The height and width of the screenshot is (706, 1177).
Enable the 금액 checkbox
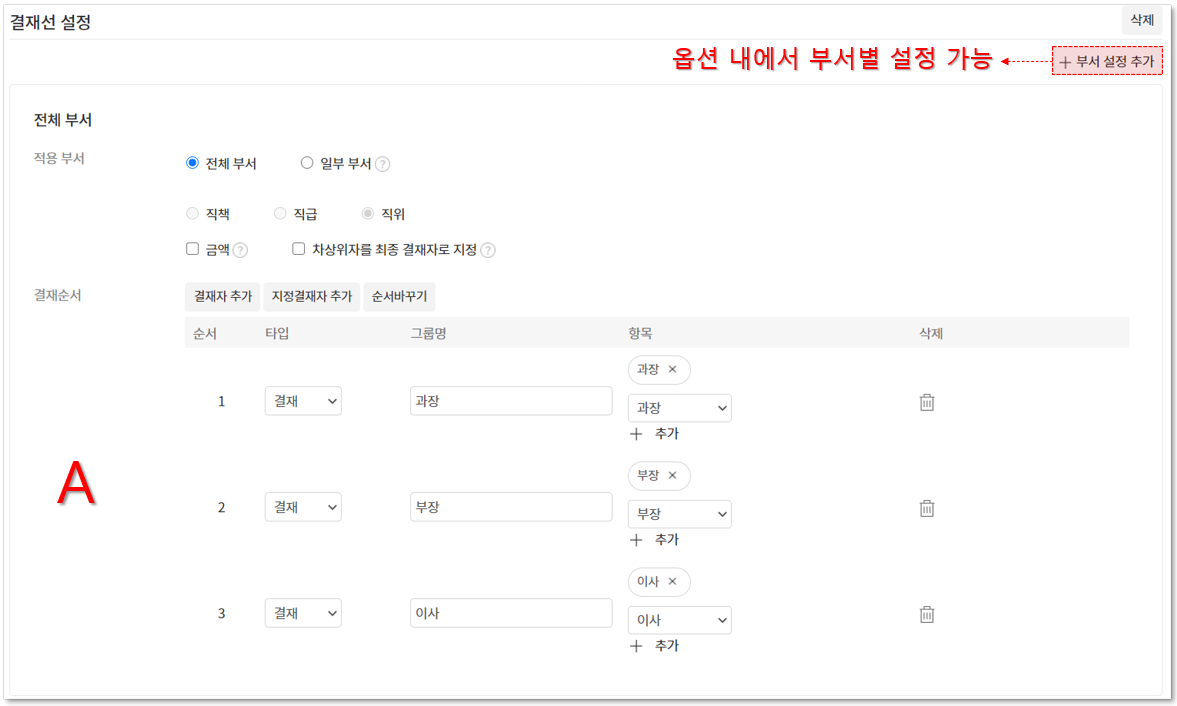193,249
